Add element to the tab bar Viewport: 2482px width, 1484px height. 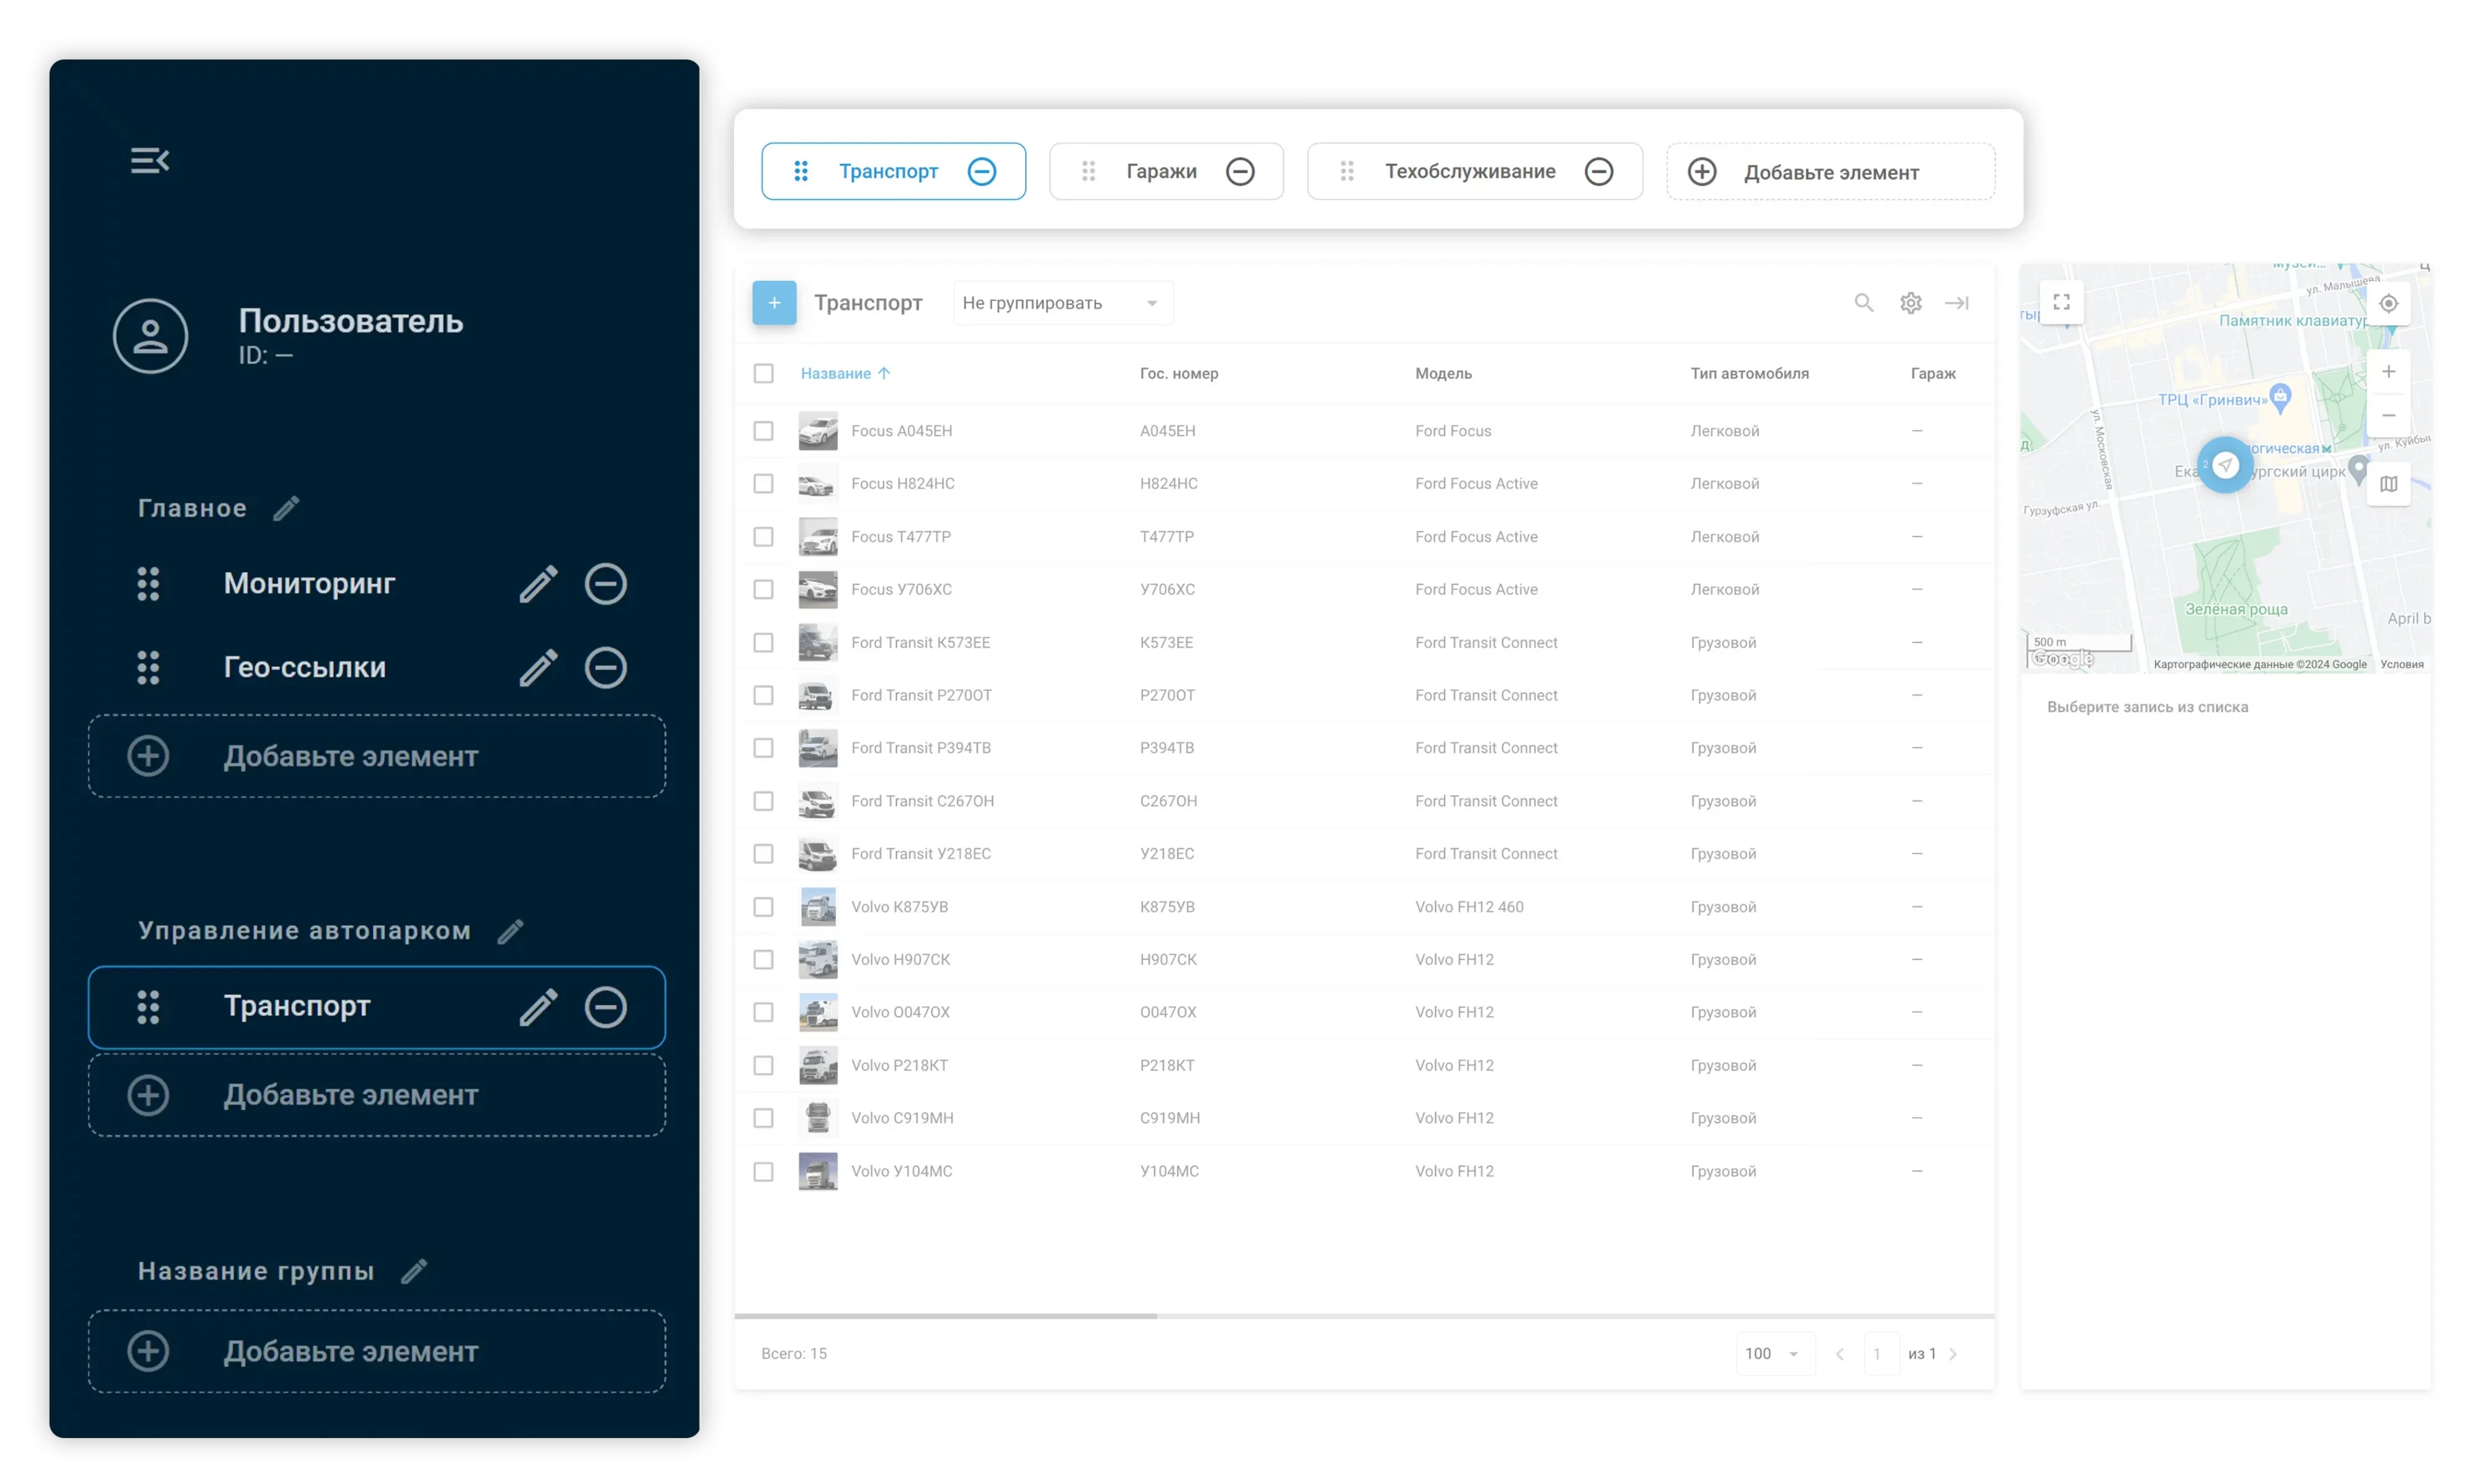pyautogui.click(x=1830, y=172)
